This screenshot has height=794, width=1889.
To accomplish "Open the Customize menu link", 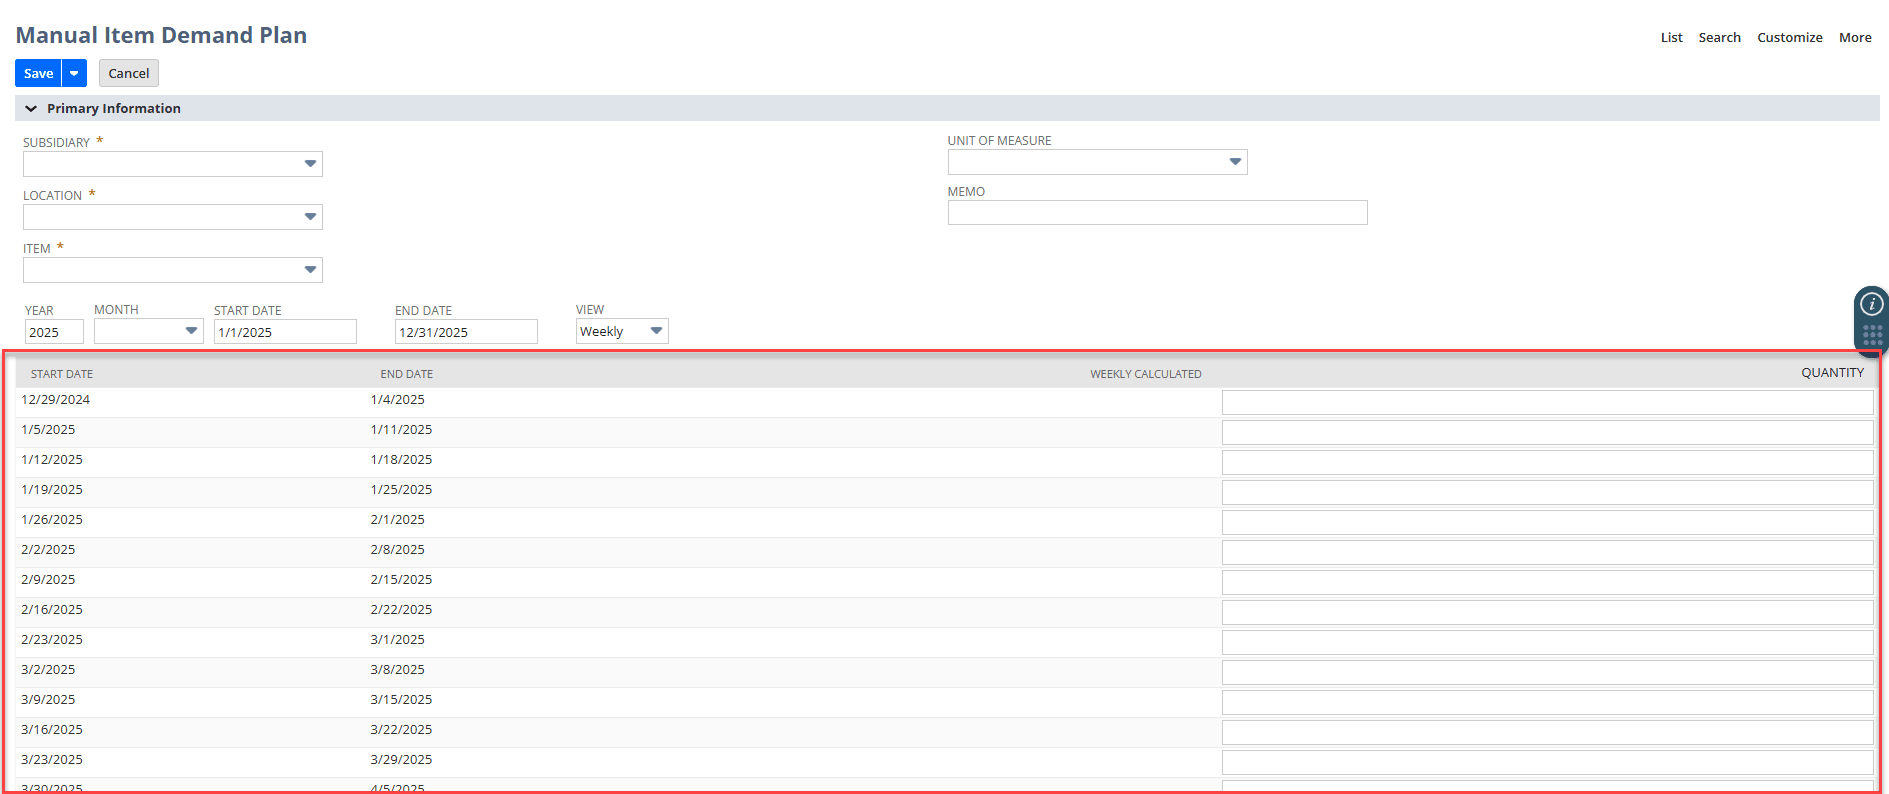I will pos(1789,37).
